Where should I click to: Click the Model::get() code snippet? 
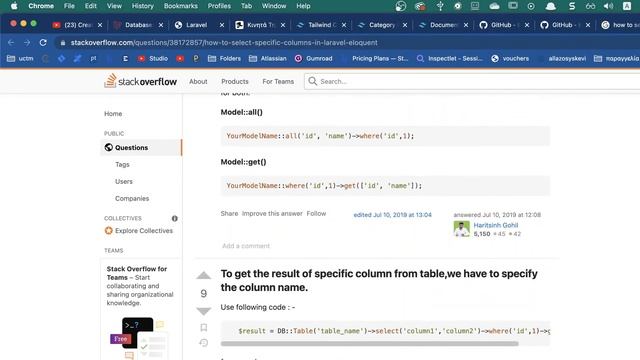385,186
